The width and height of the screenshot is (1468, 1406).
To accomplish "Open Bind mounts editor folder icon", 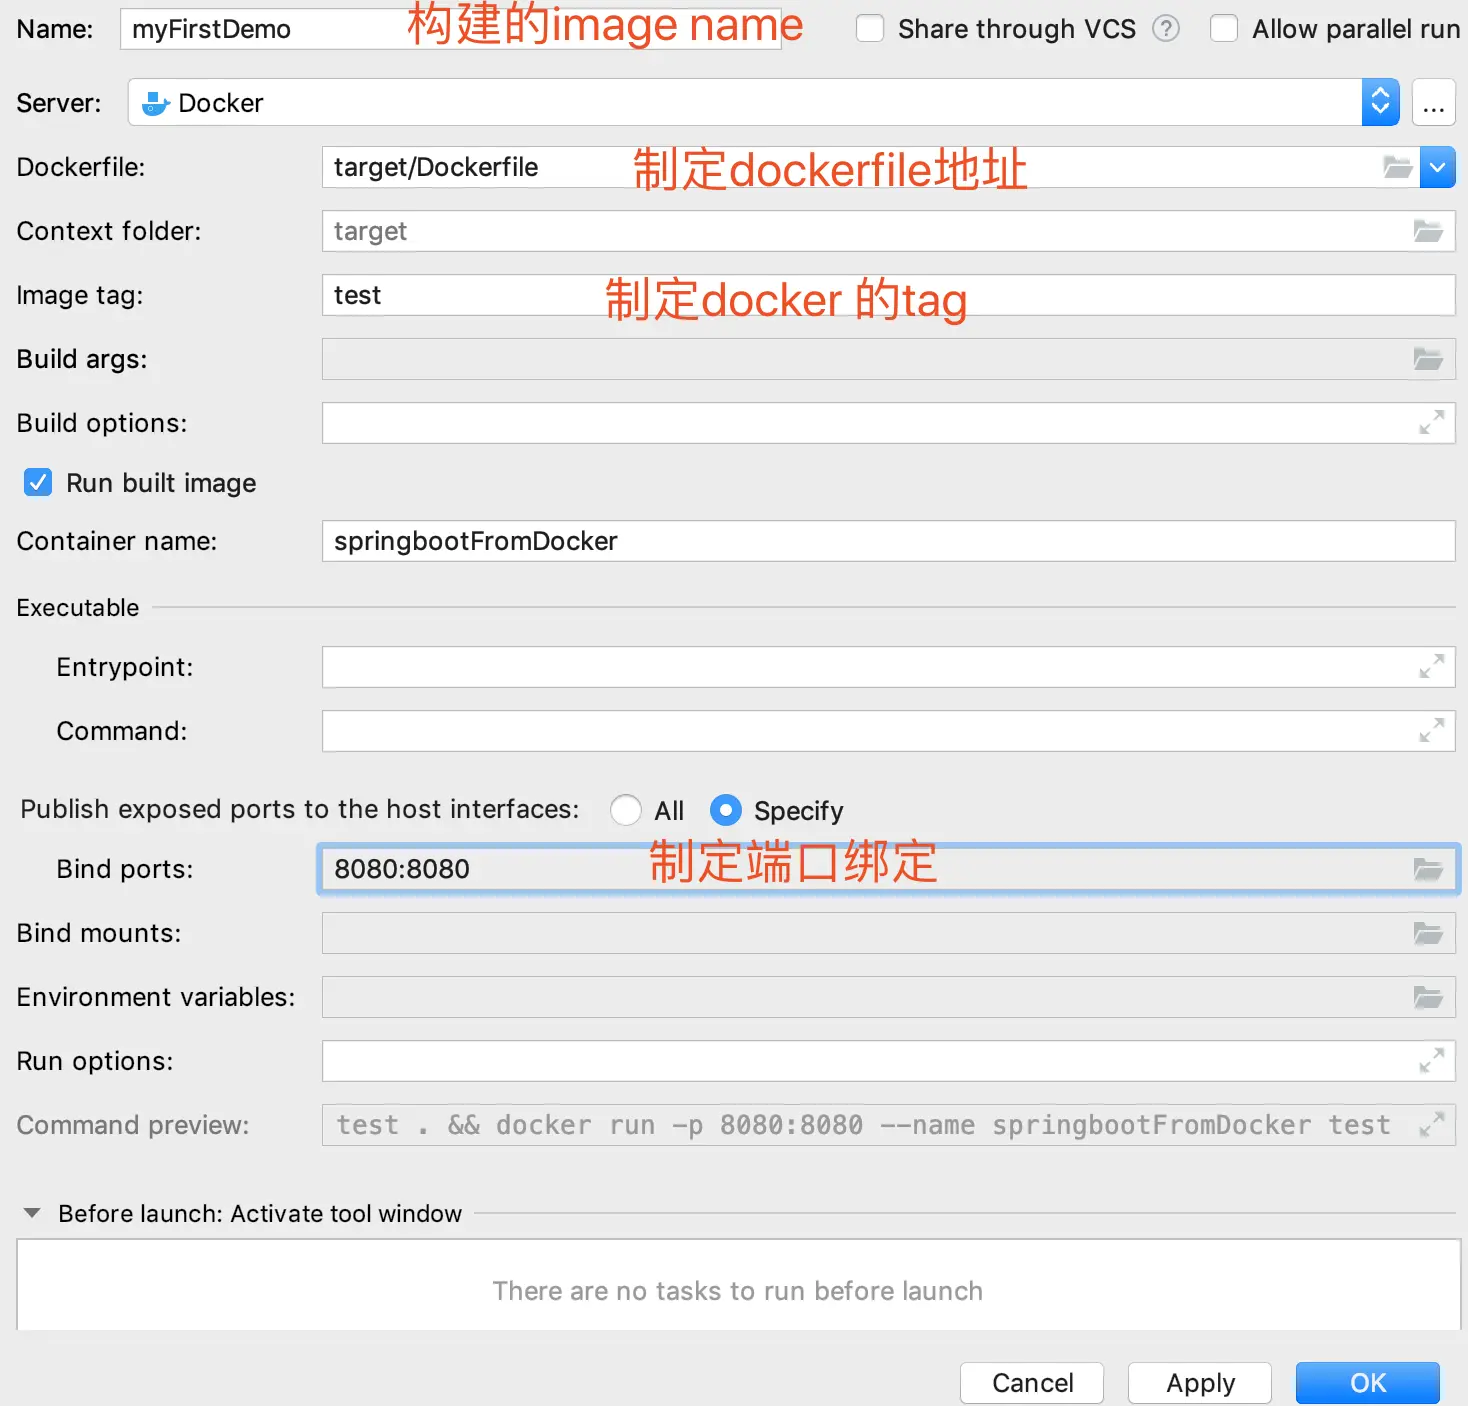I will (x=1428, y=933).
